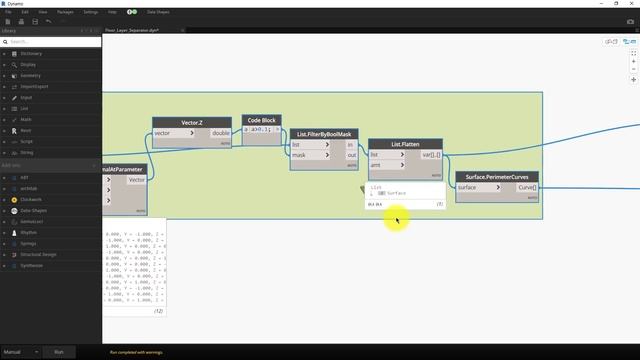640x360 pixels.
Task: Open the Data Shapes menu
Action: [158, 12]
